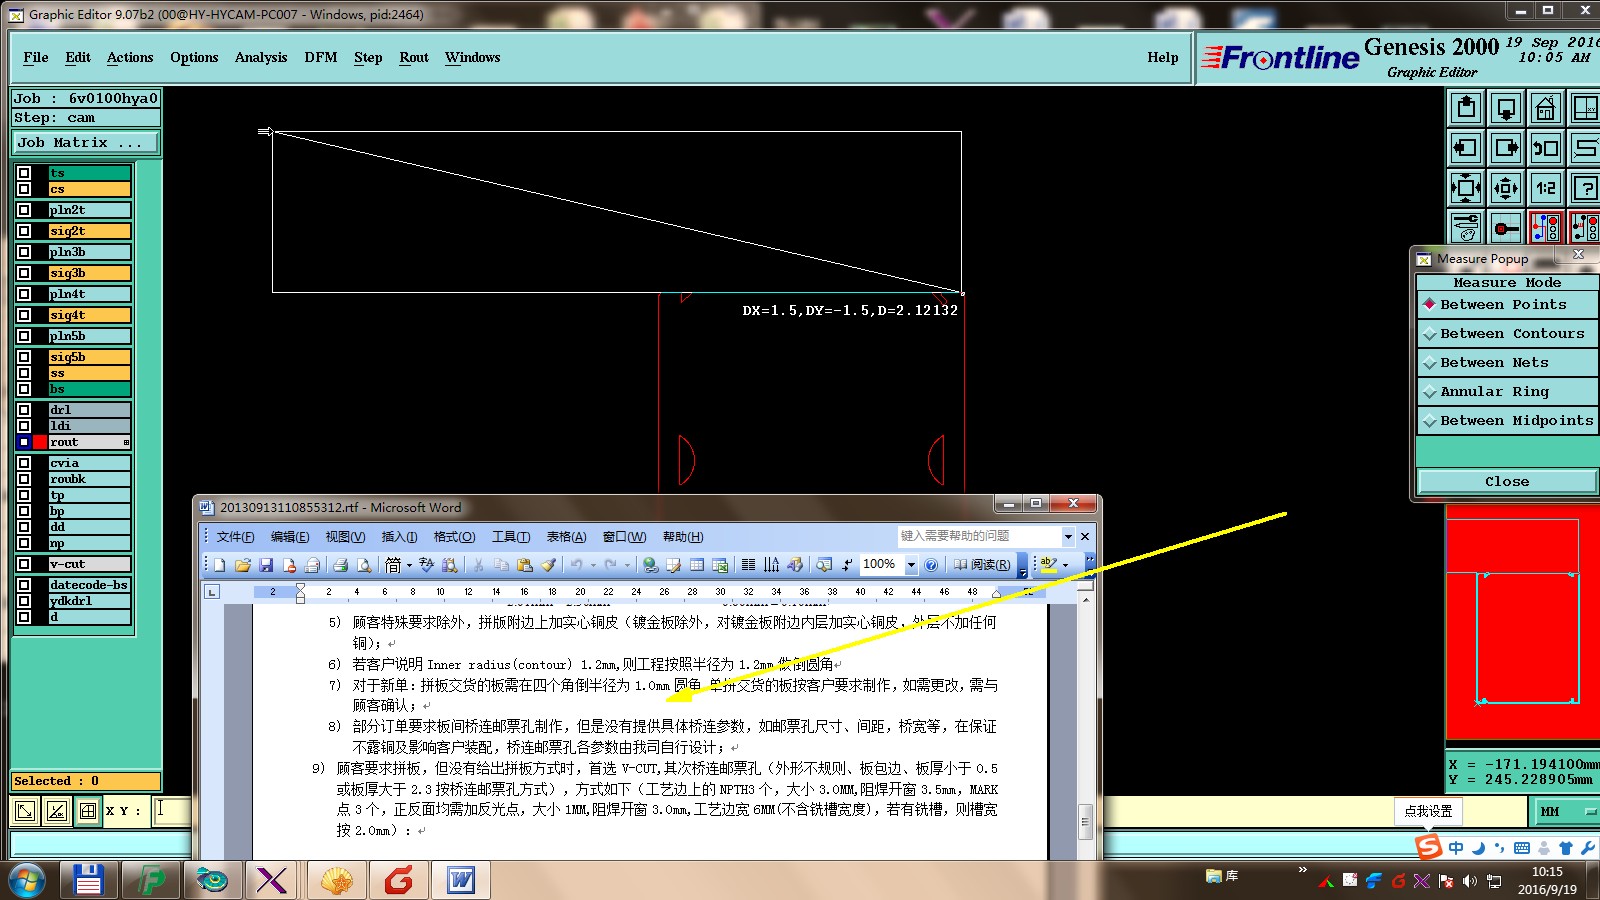
Task: Click the Help menu in Graphic Editor
Action: coord(1163,58)
